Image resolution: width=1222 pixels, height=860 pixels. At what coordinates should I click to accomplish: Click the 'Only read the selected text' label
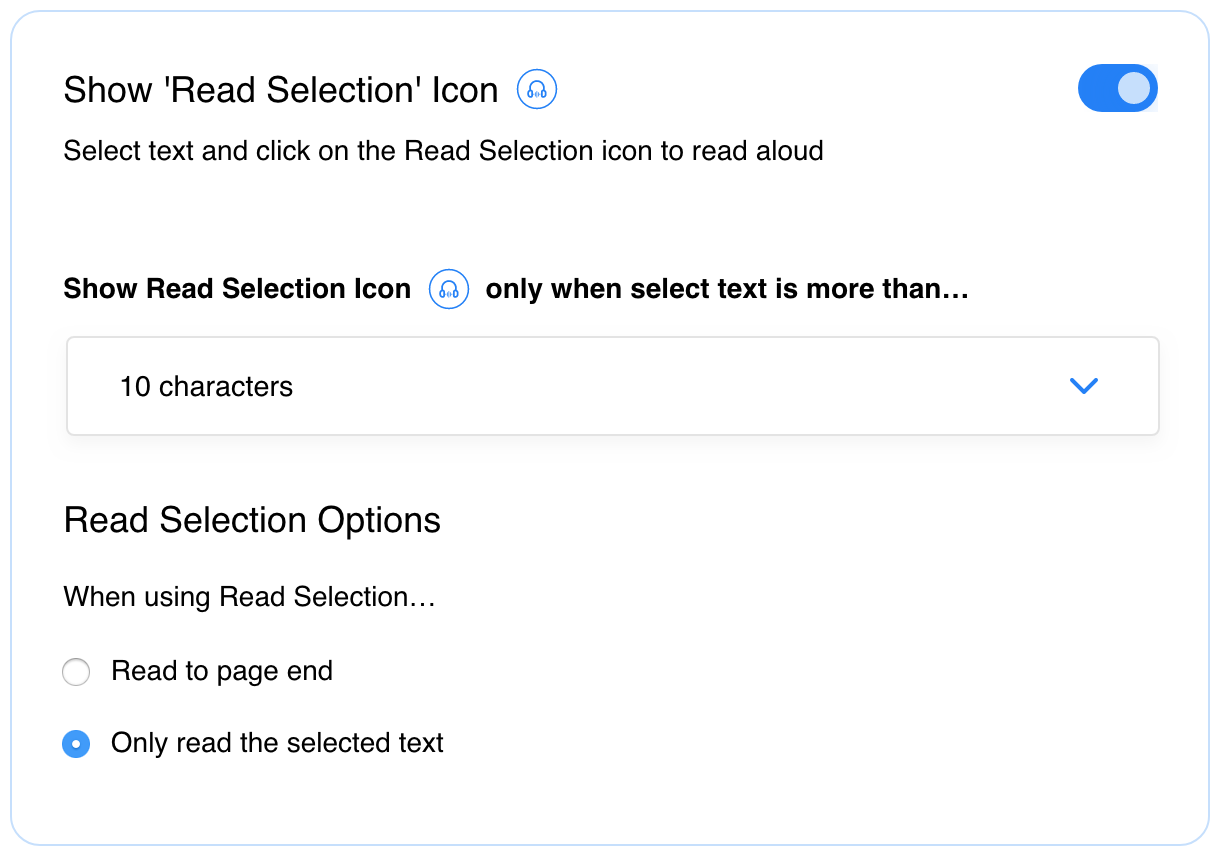(278, 743)
